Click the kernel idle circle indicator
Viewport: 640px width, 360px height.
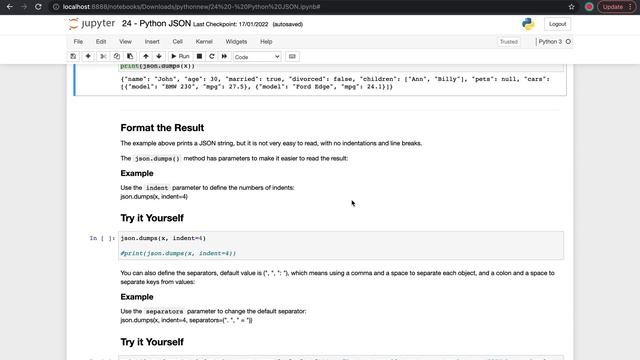568,42
